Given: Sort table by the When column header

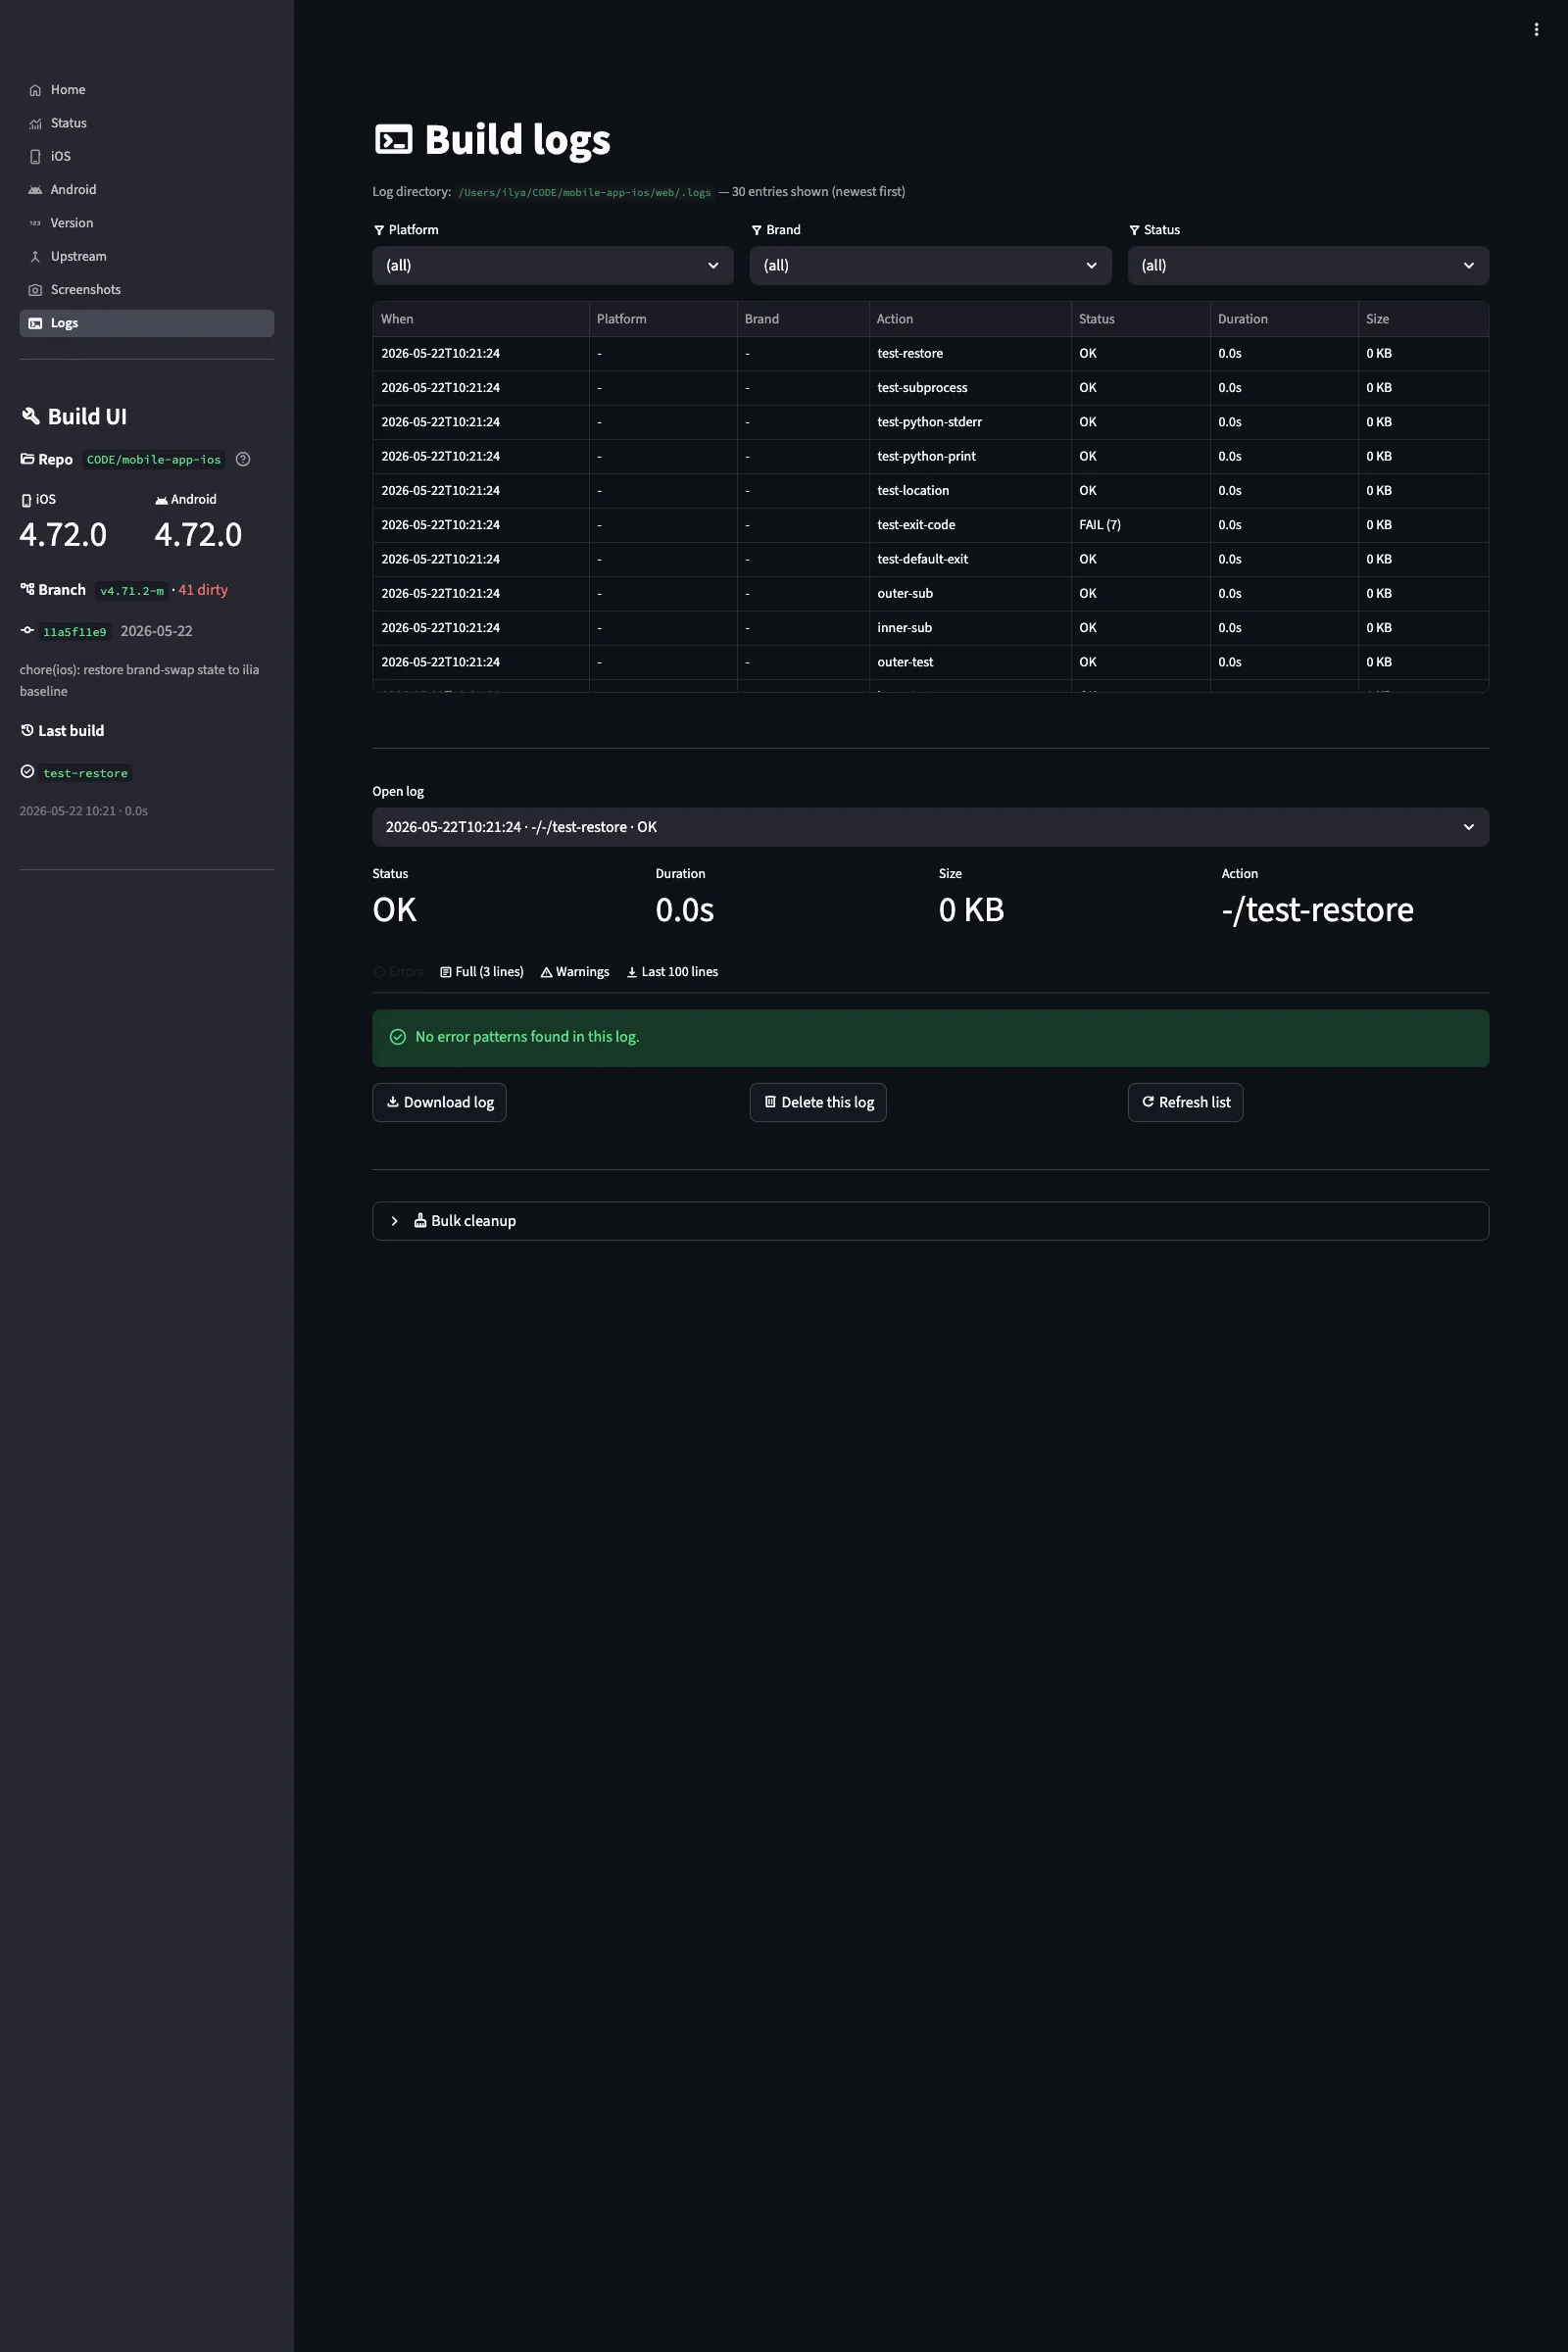Looking at the screenshot, I should tap(481, 319).
